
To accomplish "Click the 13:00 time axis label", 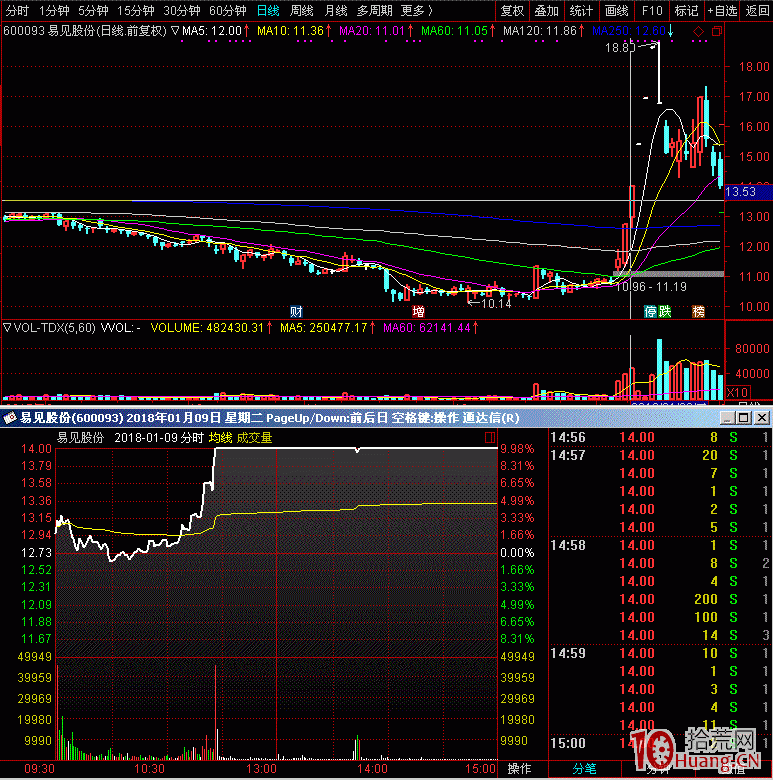I will (261, 769).
